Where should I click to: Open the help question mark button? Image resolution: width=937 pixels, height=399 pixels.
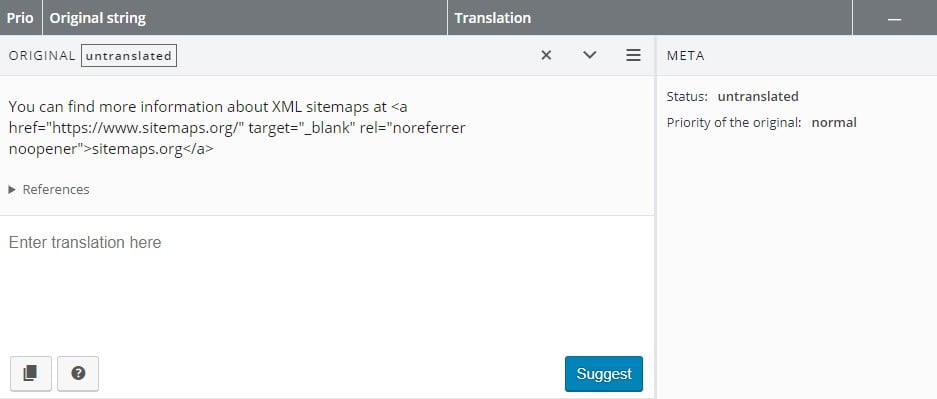[x=78, y=373]
